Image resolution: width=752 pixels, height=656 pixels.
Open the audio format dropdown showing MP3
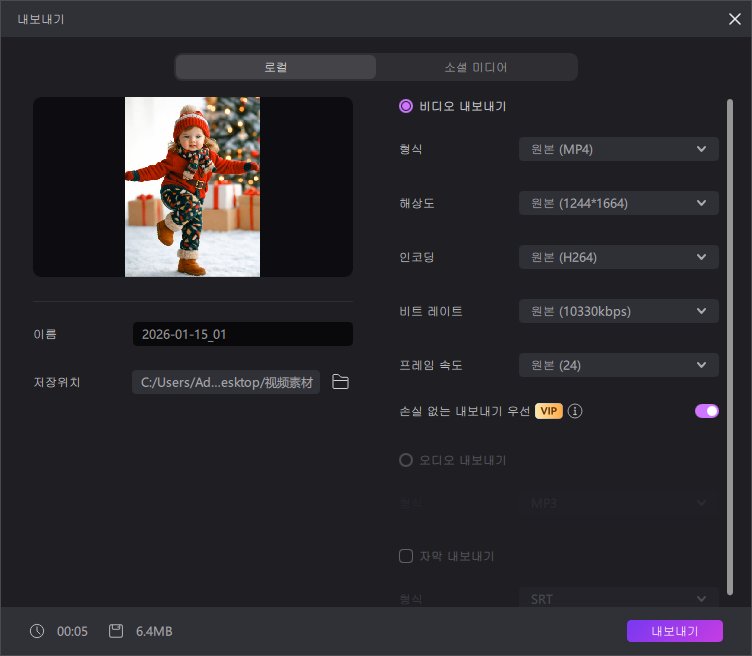619,503
